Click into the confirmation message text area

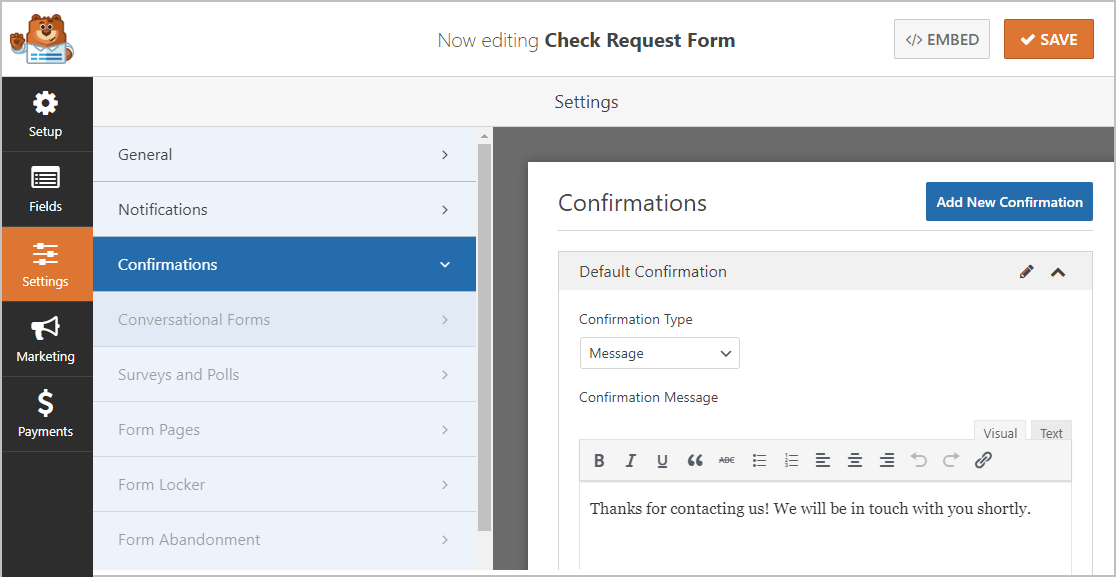point(825,526)
